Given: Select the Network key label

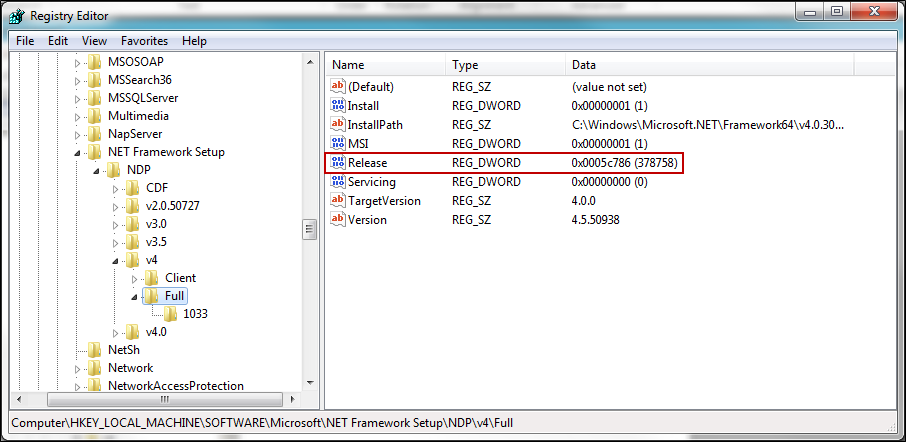Looking at the screenshot, I should 131,367.
